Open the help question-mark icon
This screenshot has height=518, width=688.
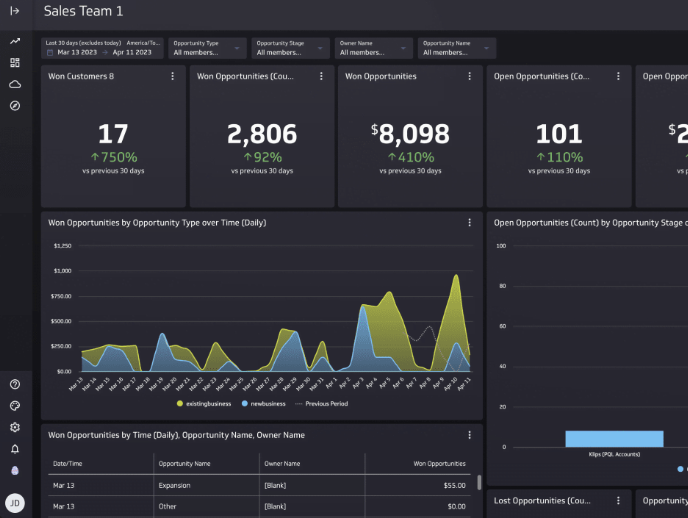15,384
